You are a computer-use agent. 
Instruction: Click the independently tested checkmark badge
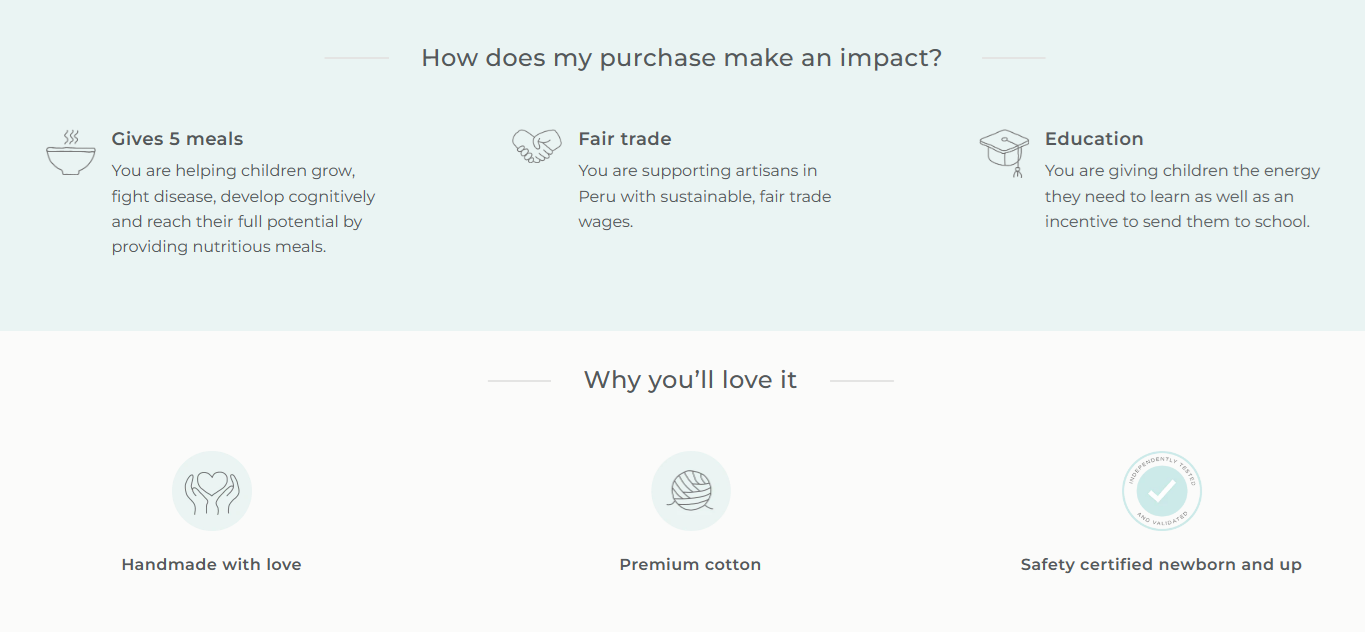point(1161,491)
